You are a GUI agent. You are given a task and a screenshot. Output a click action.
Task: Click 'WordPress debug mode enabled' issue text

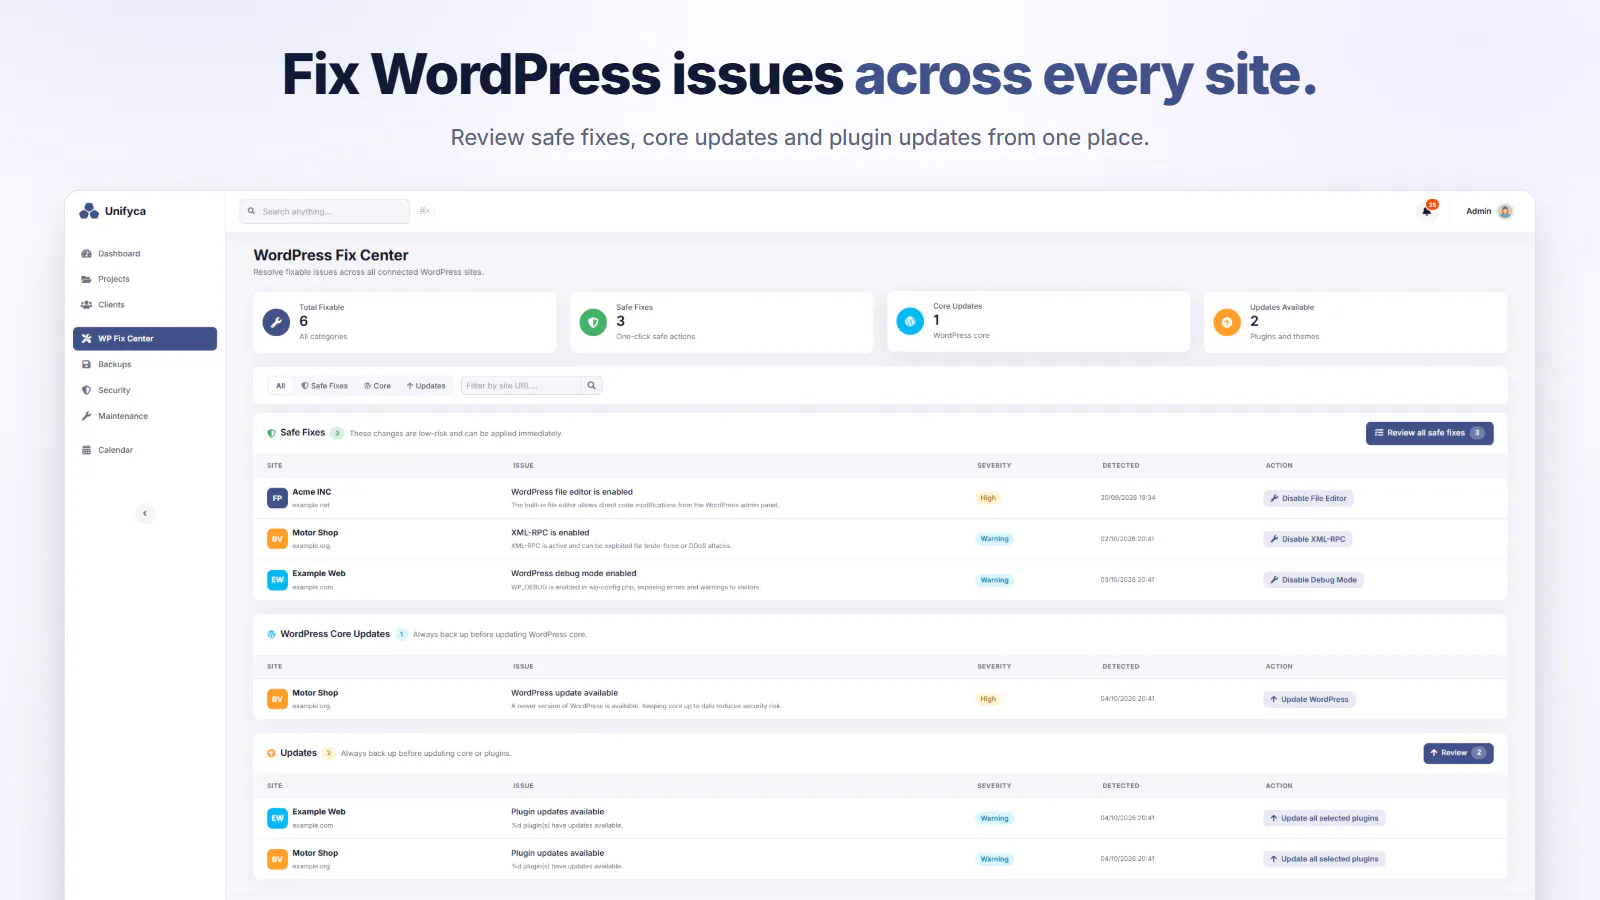tap(573, 574)
